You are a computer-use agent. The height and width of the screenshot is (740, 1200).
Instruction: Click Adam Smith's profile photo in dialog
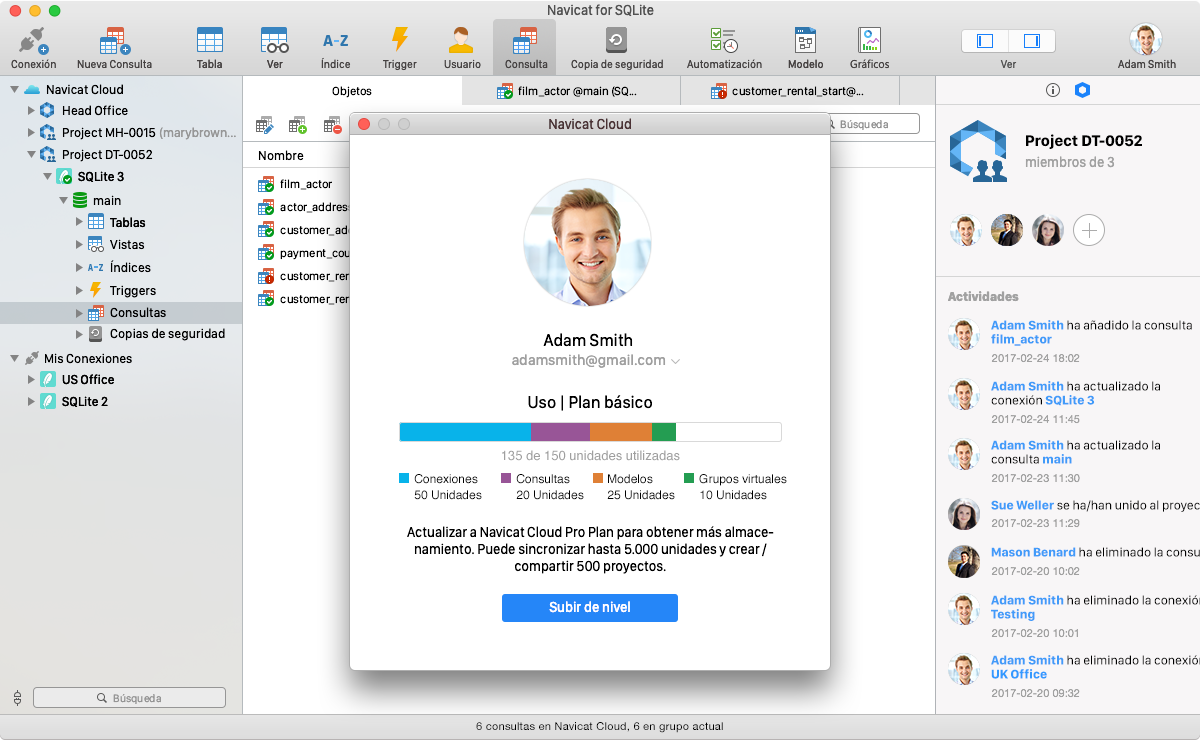588,243
